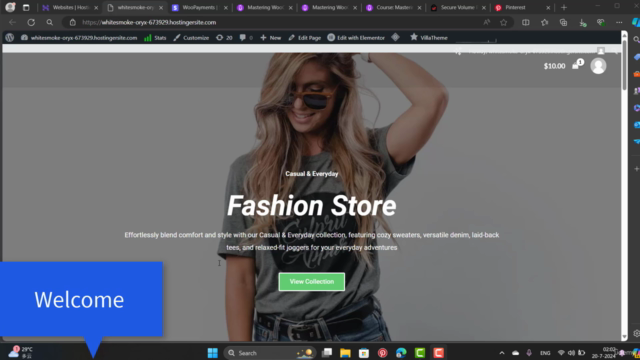Open the Windows Start menu
640x360 pixels.
[x=212, y=353]
